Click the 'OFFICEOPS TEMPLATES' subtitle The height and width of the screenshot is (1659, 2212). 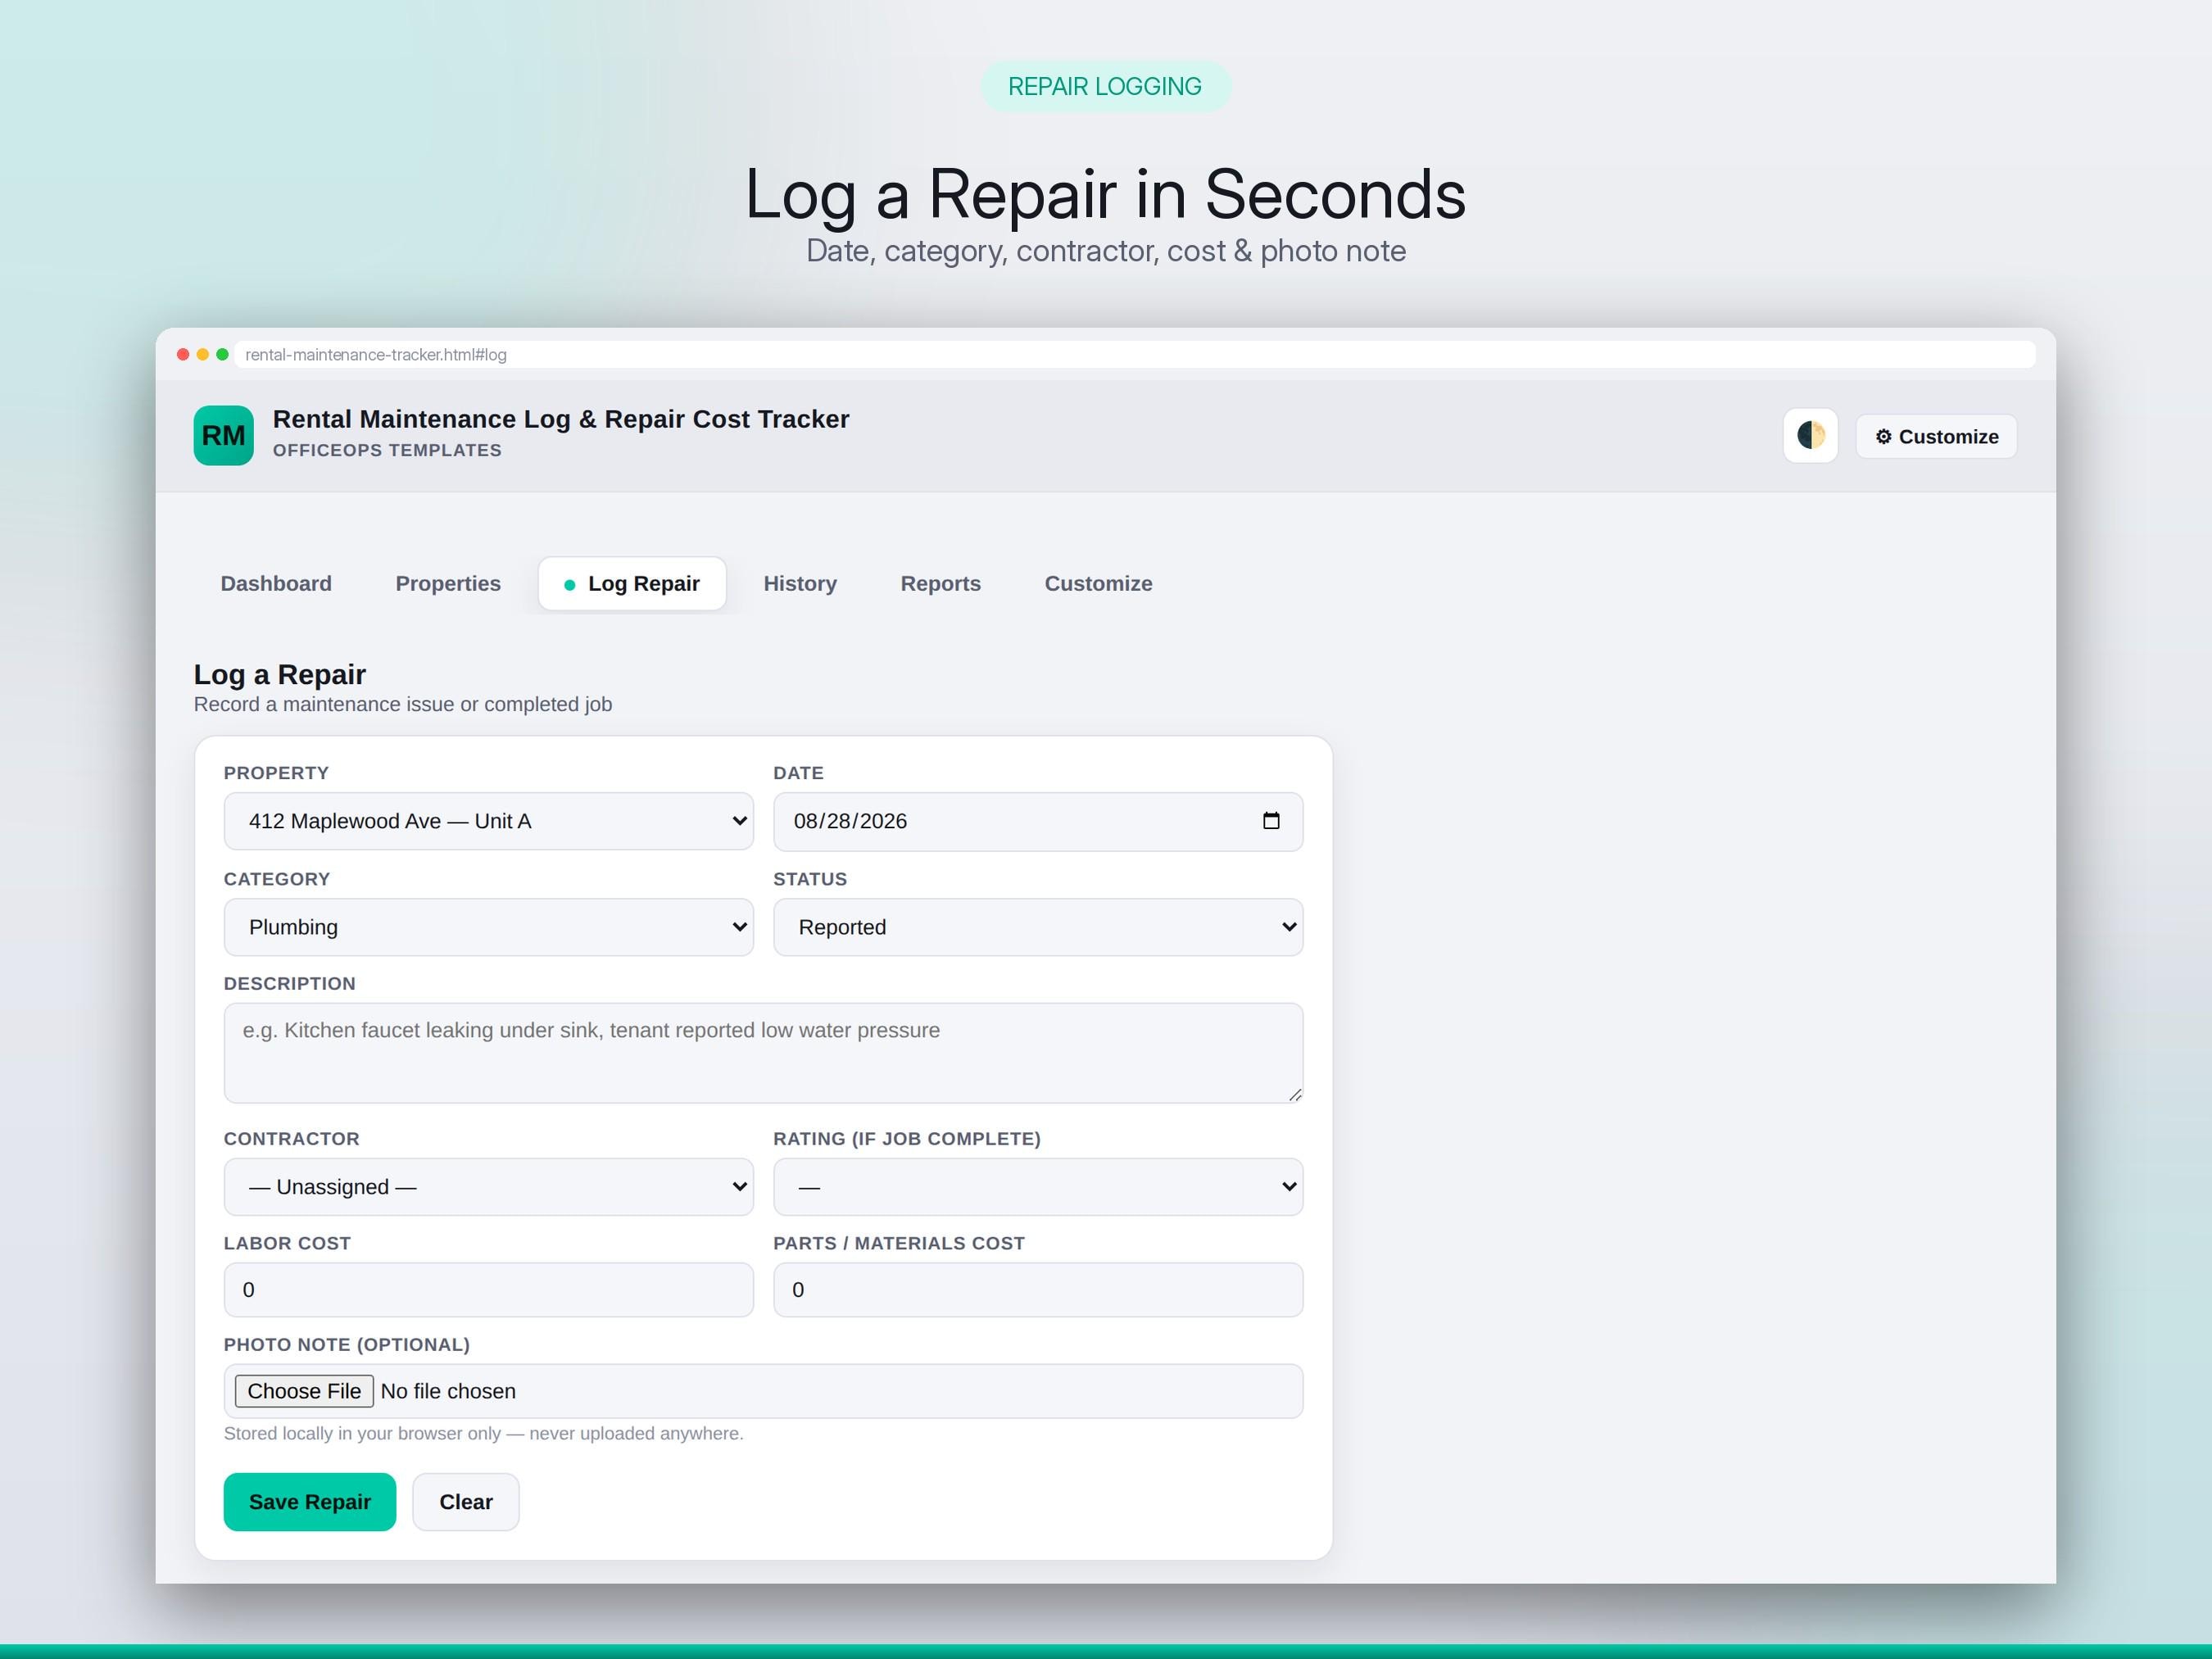pyautogui.click(x=387, y=450)
